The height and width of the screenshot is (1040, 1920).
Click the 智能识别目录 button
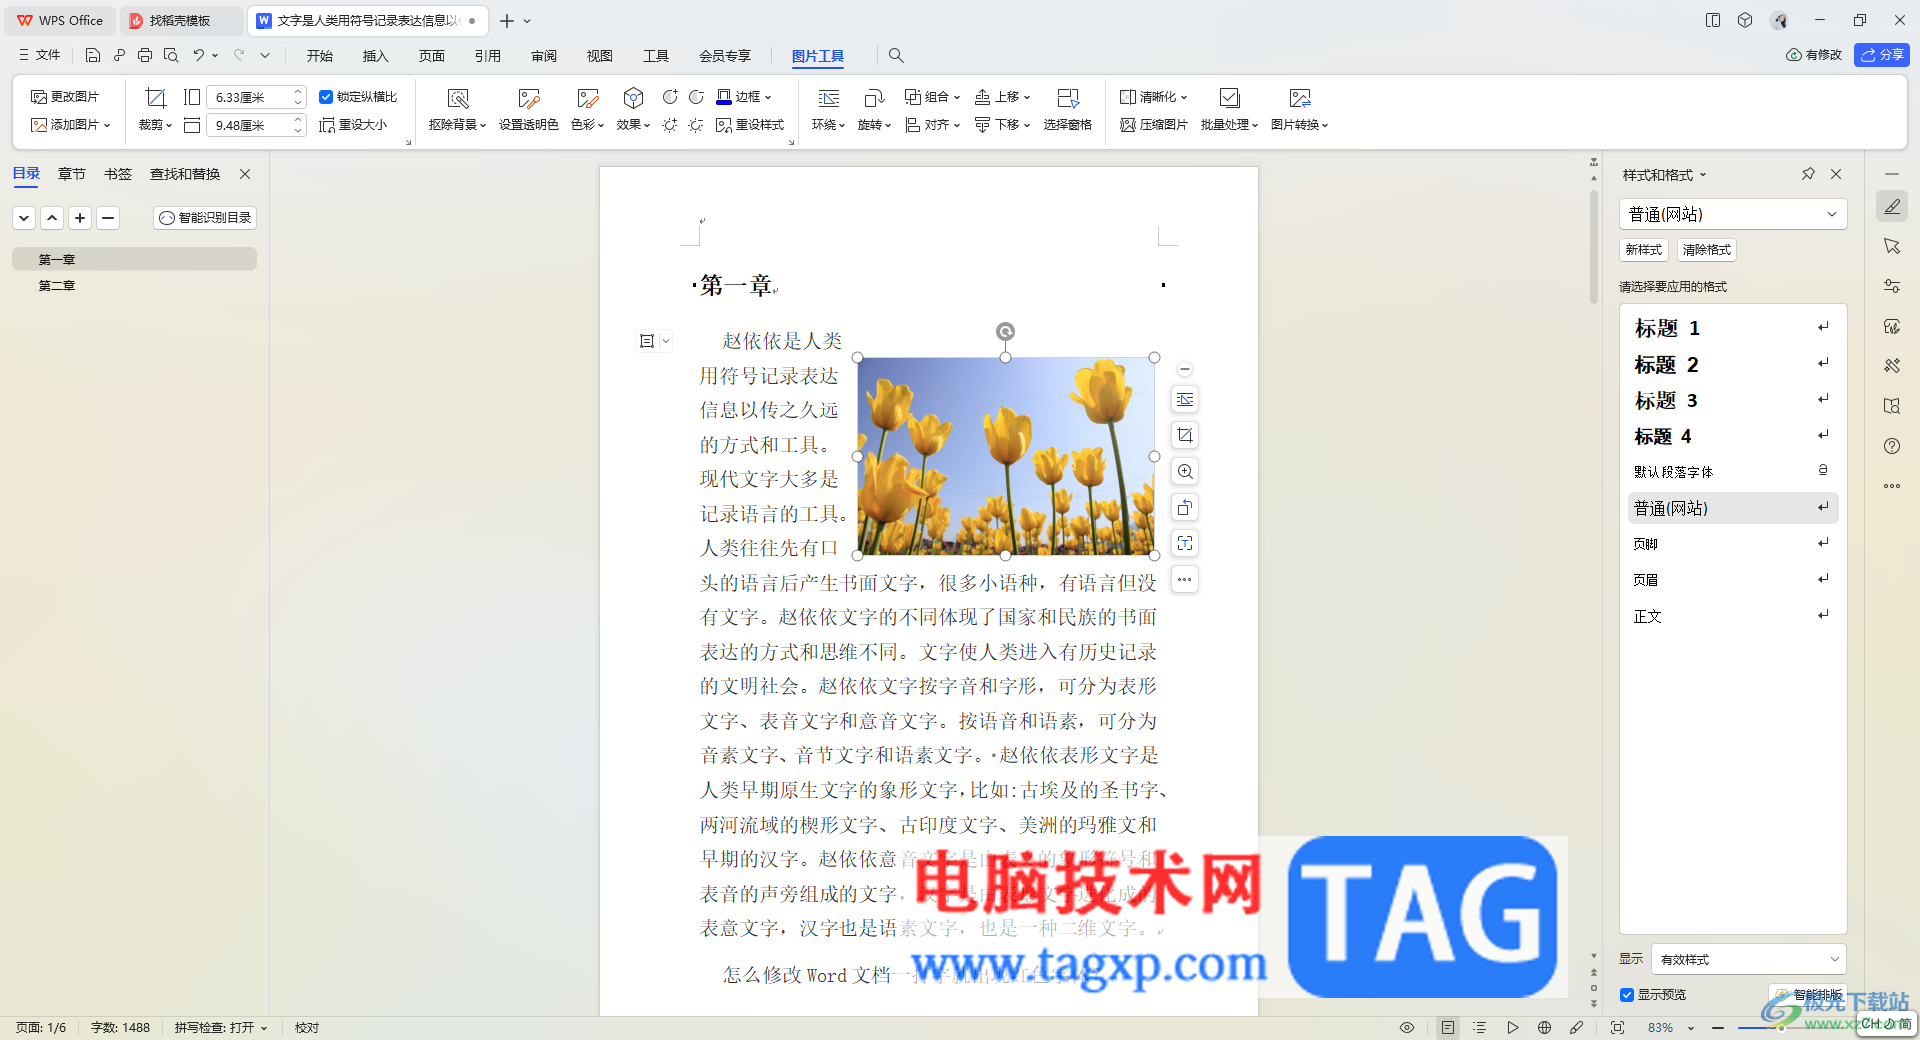click(x=205, y=218)
